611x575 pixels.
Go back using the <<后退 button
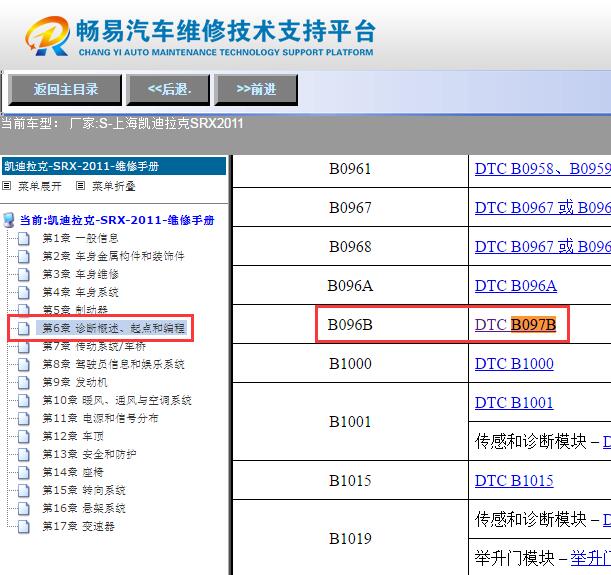click(168, 90)
